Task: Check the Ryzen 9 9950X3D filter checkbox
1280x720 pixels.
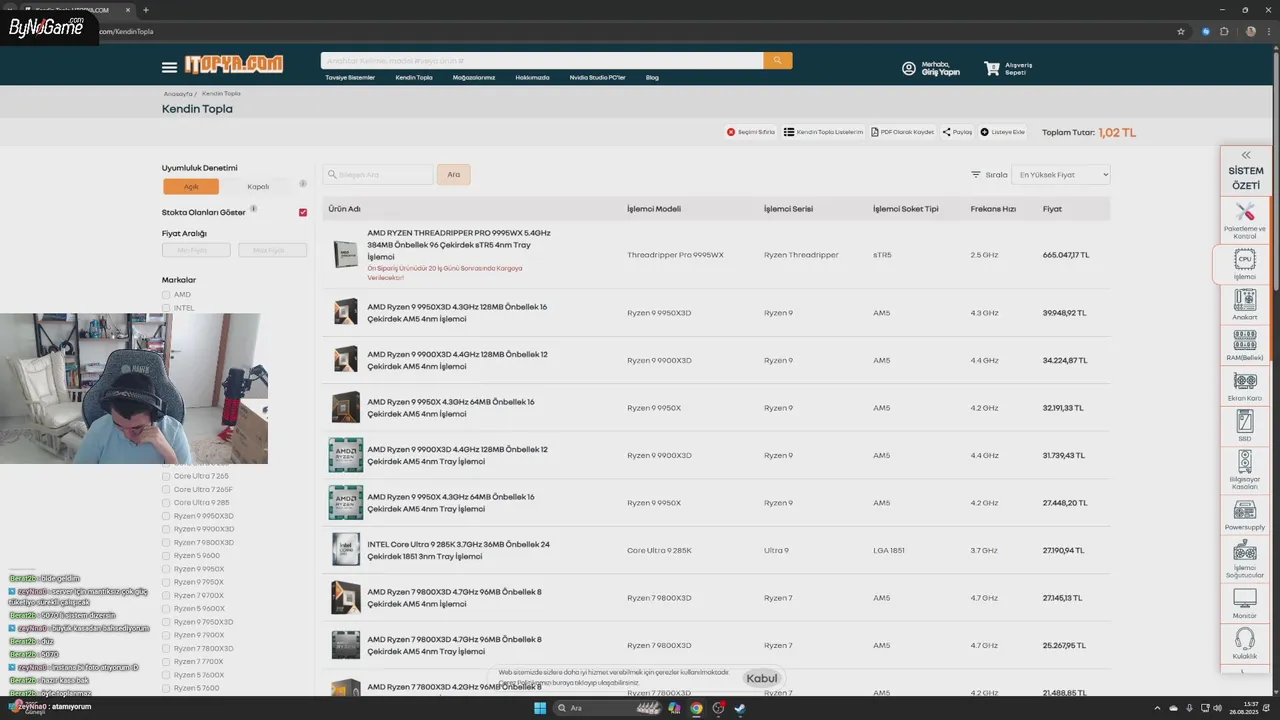Action: tap(166, 516)
